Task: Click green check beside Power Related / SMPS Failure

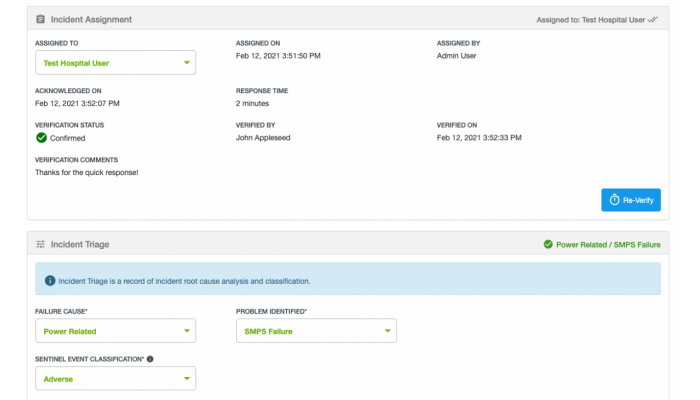Action: click(x=548, y=244)
